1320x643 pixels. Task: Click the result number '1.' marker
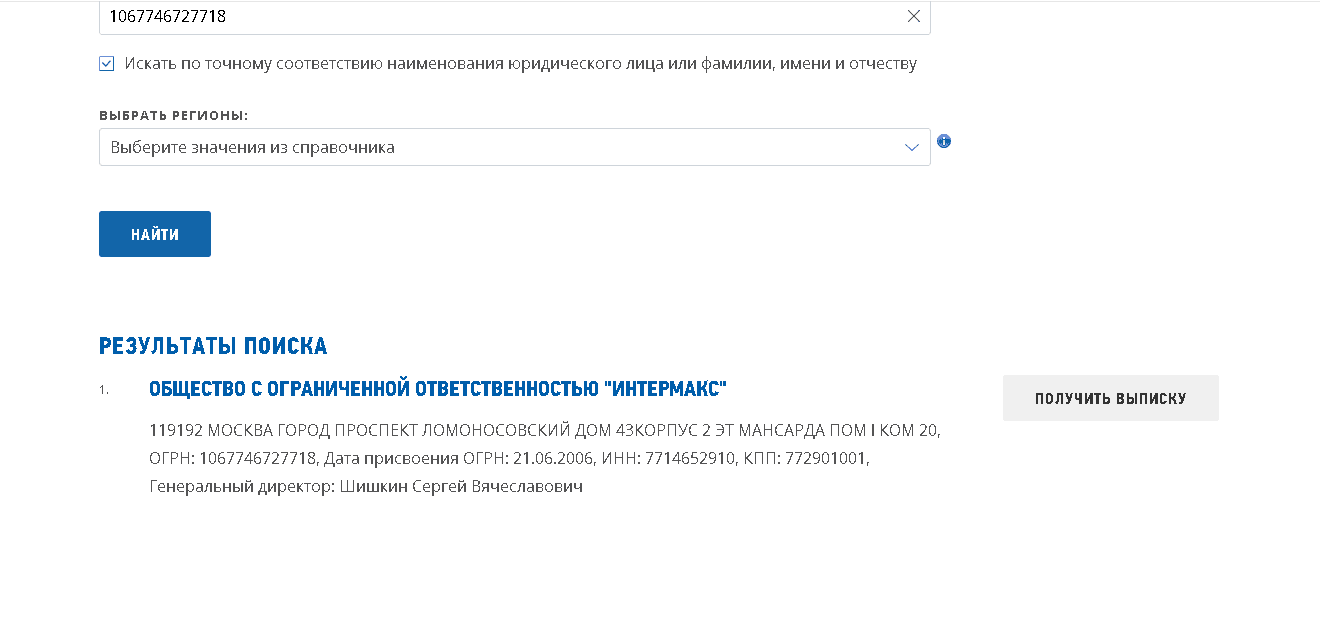click(104, 390)
